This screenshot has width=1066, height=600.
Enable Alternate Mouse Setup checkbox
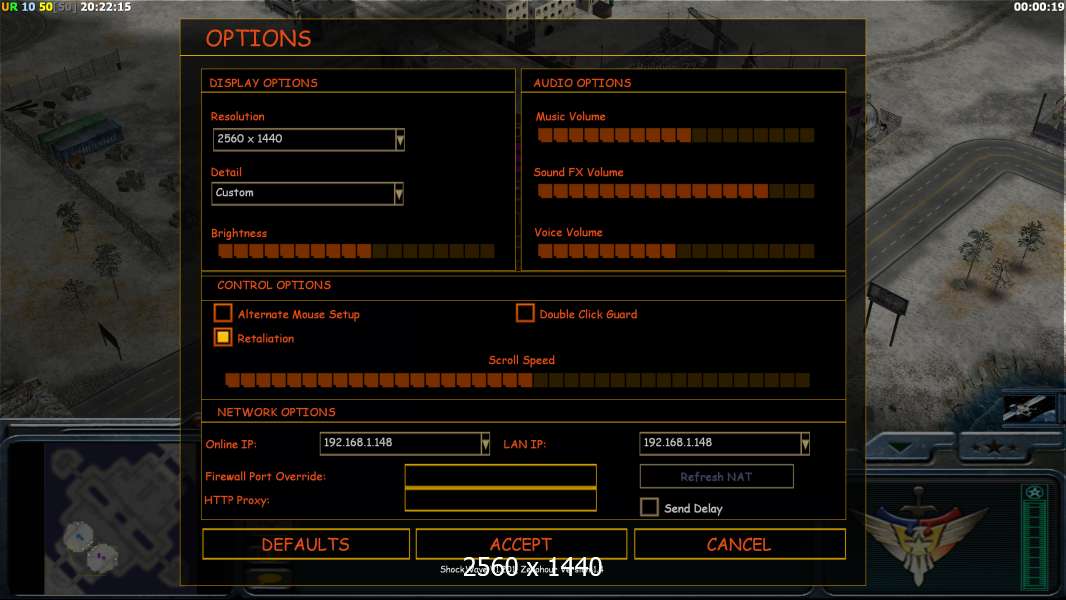223,313
